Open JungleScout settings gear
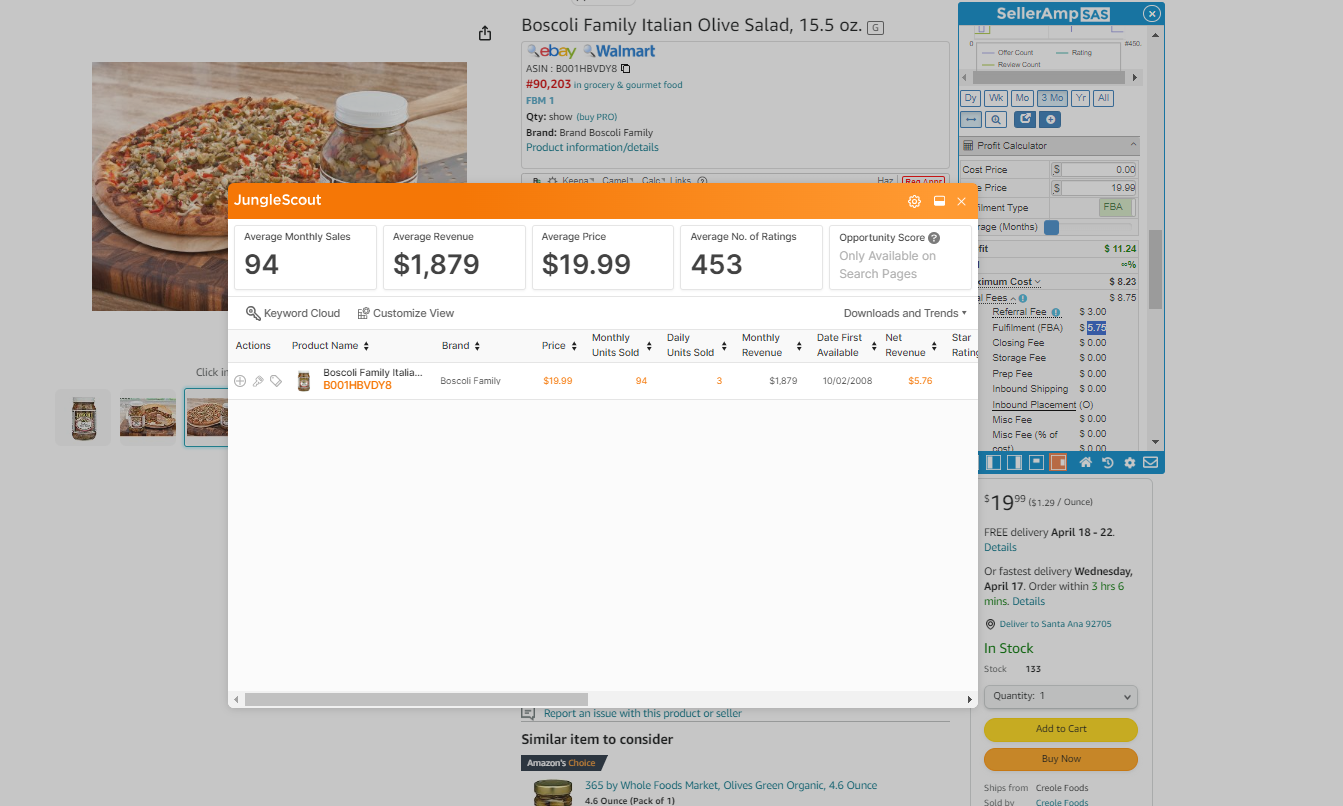This screenshot has width=1343, height=806. 914,201
